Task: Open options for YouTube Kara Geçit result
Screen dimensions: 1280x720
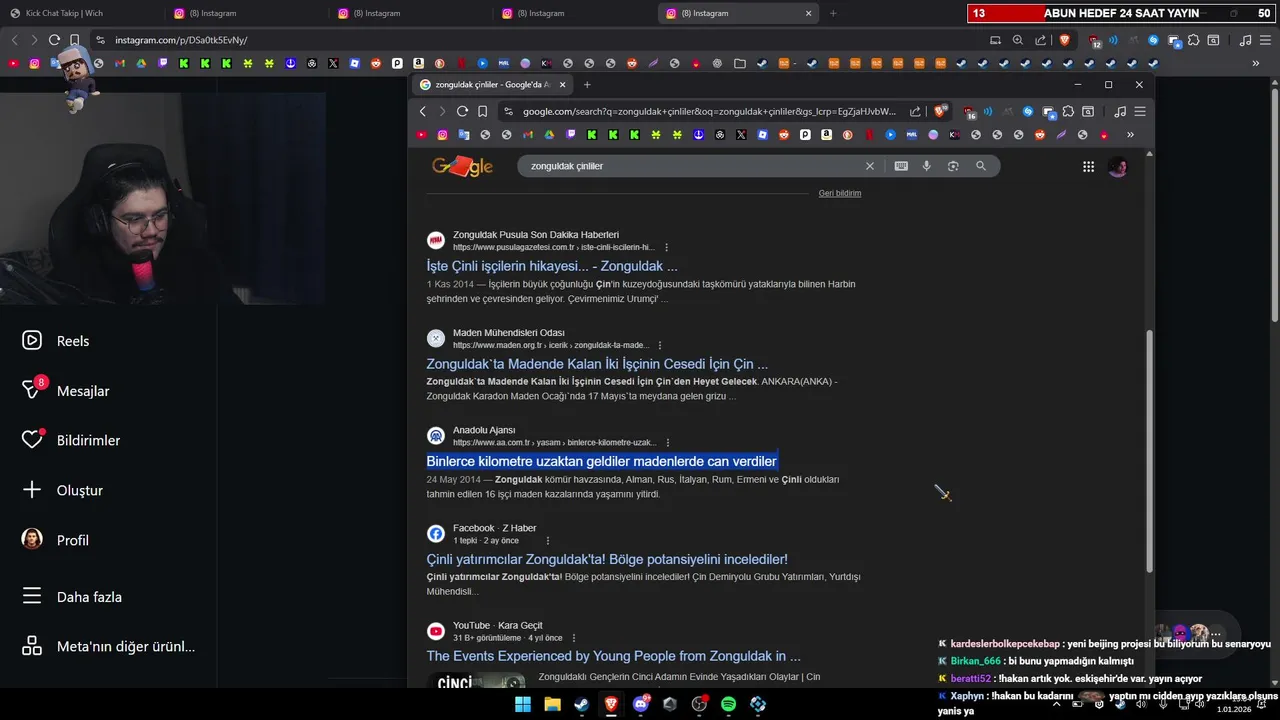Action: click(574, 638)
